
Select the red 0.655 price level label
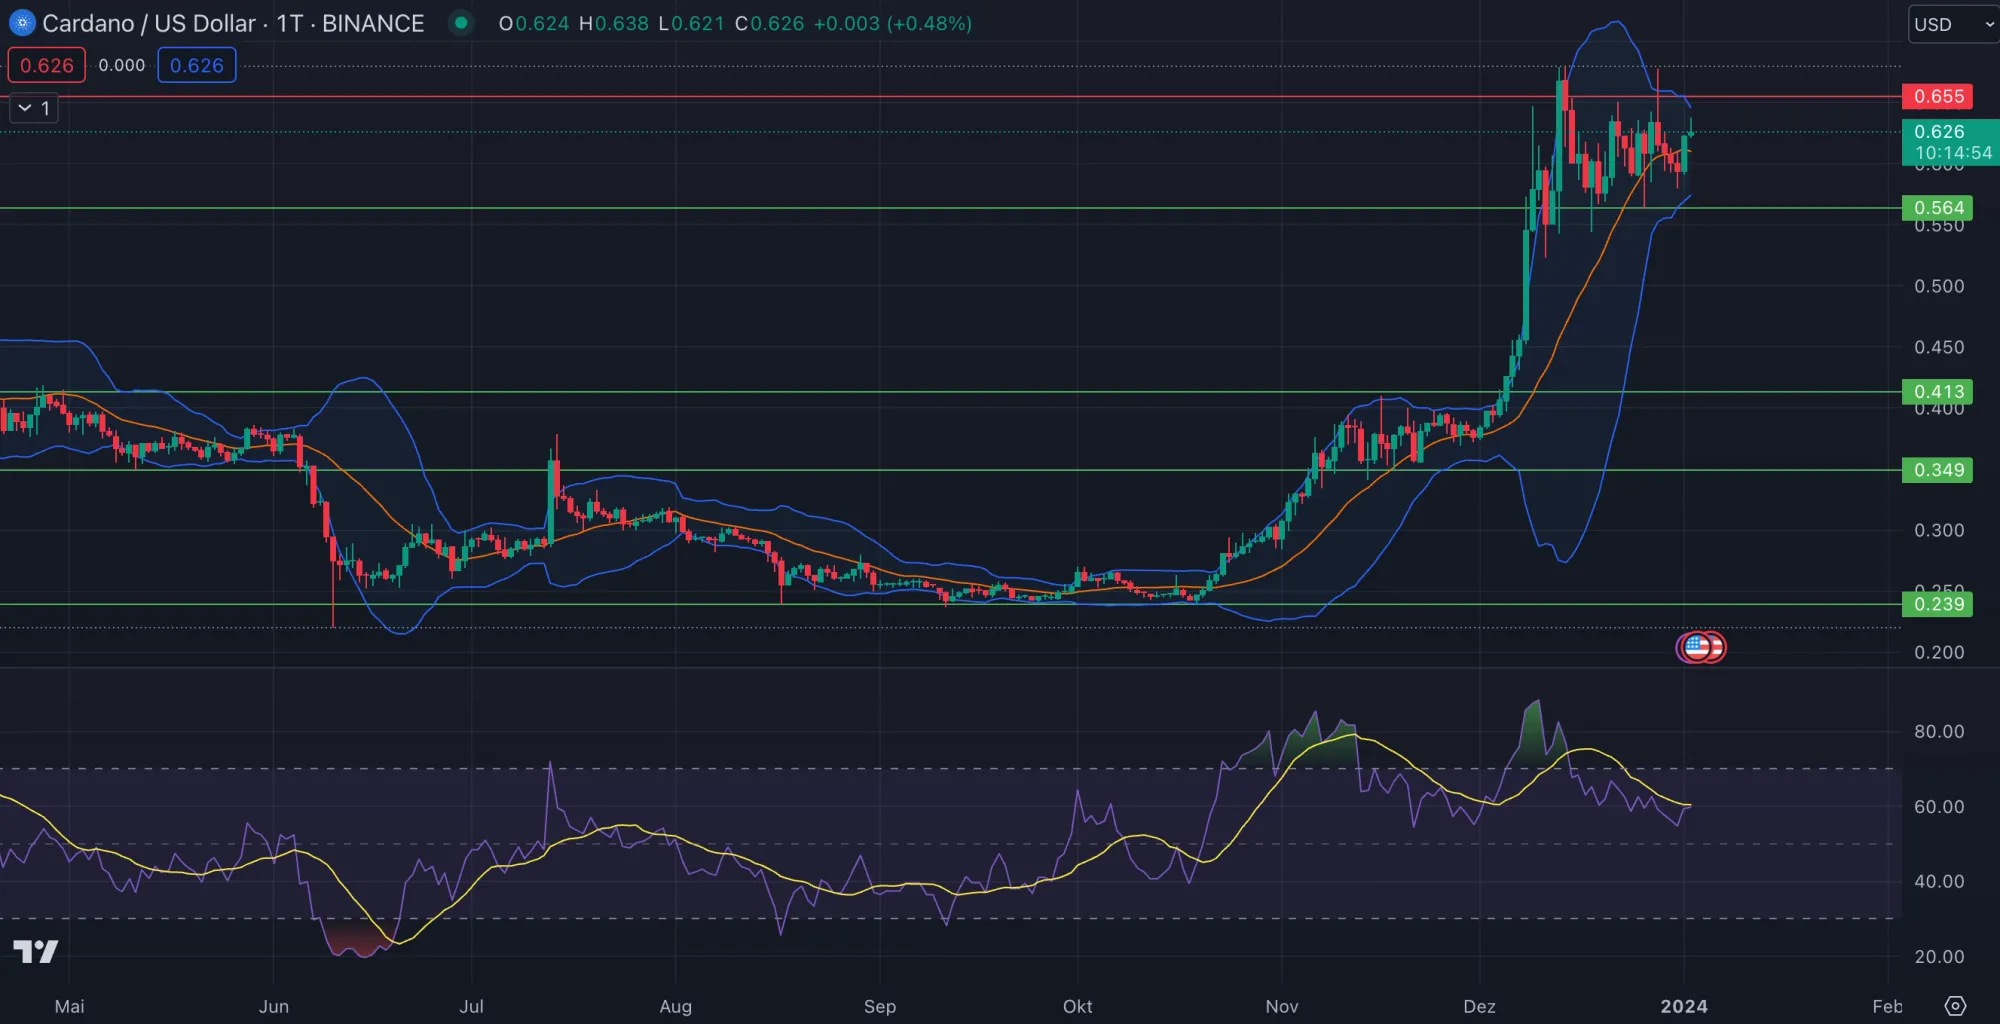(x=1938, y=97)
